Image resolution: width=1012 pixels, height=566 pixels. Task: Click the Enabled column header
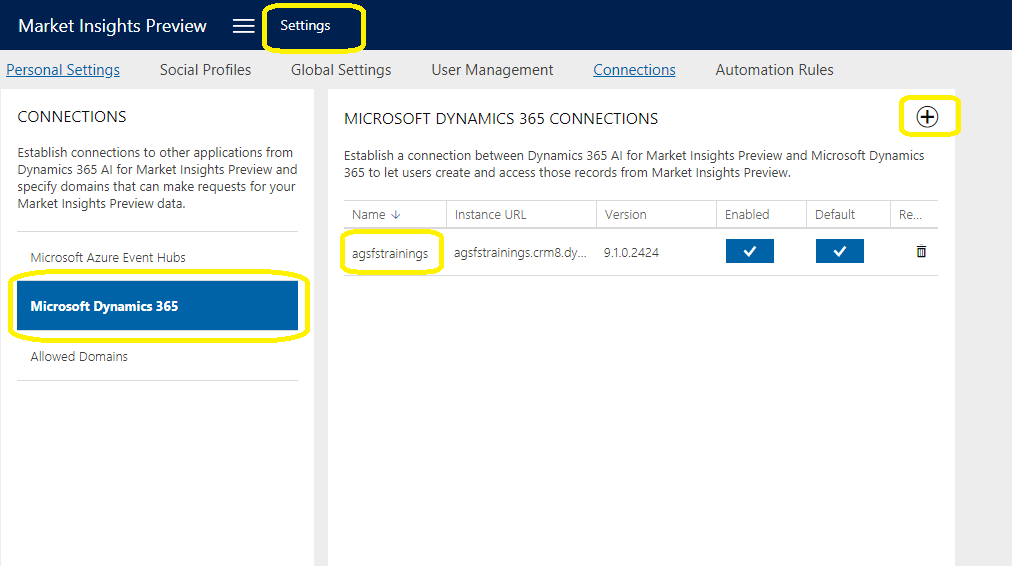click(747, 214)
